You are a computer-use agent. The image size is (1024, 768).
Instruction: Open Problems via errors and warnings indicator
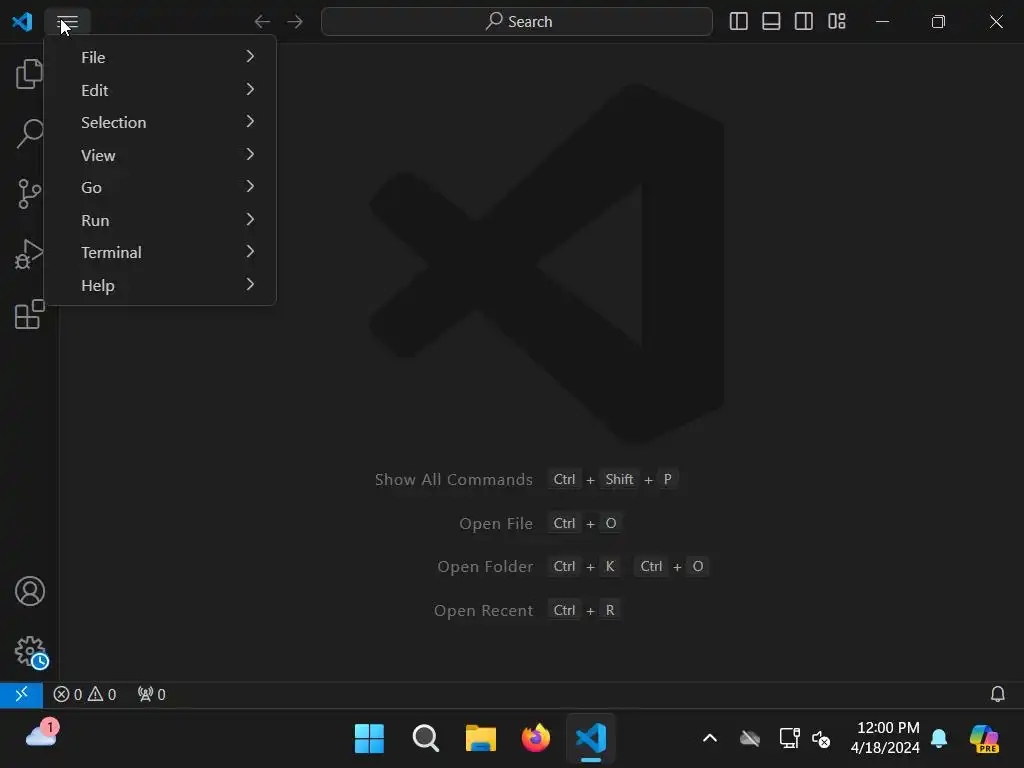pyautogui.click(x=84, y=694)
